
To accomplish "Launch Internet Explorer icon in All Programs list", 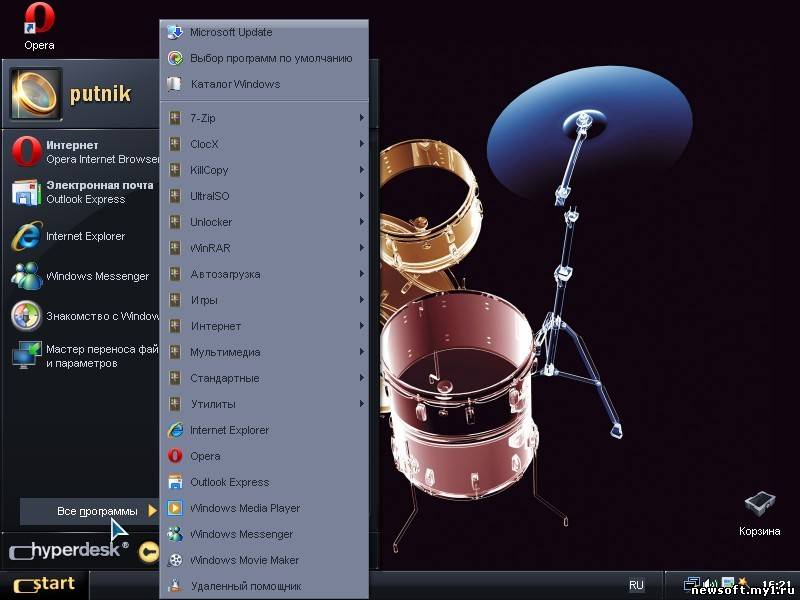I will [x=175, y=430].
